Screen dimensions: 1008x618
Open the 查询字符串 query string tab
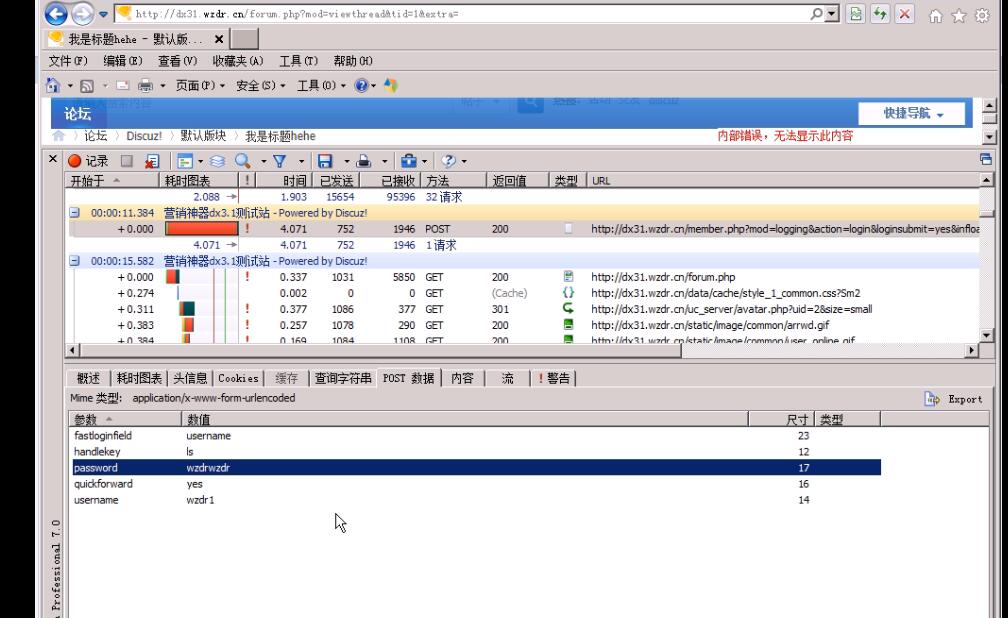tap(343, 378)
